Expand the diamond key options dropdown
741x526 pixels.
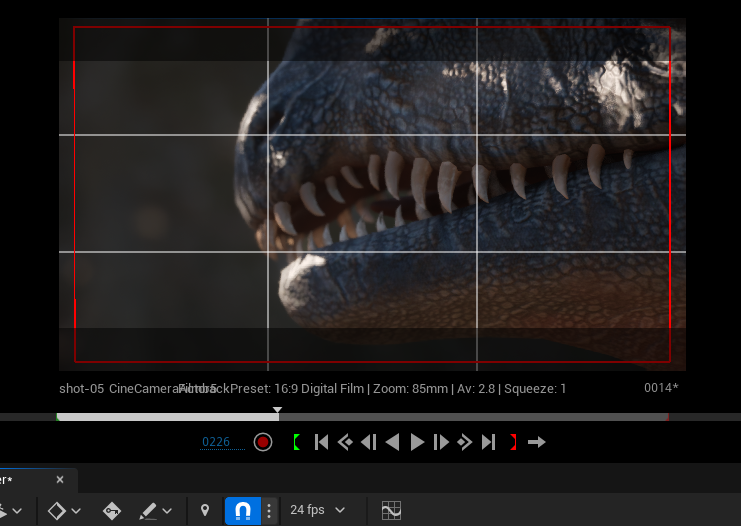click(76, 511)
